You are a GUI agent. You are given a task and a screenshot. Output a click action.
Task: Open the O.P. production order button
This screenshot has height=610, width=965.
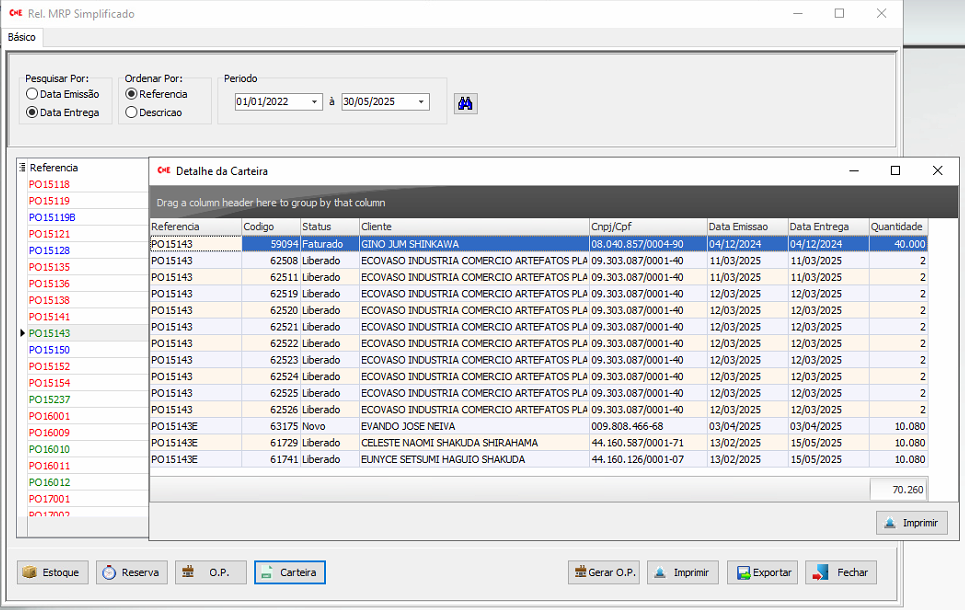[210, 573]
